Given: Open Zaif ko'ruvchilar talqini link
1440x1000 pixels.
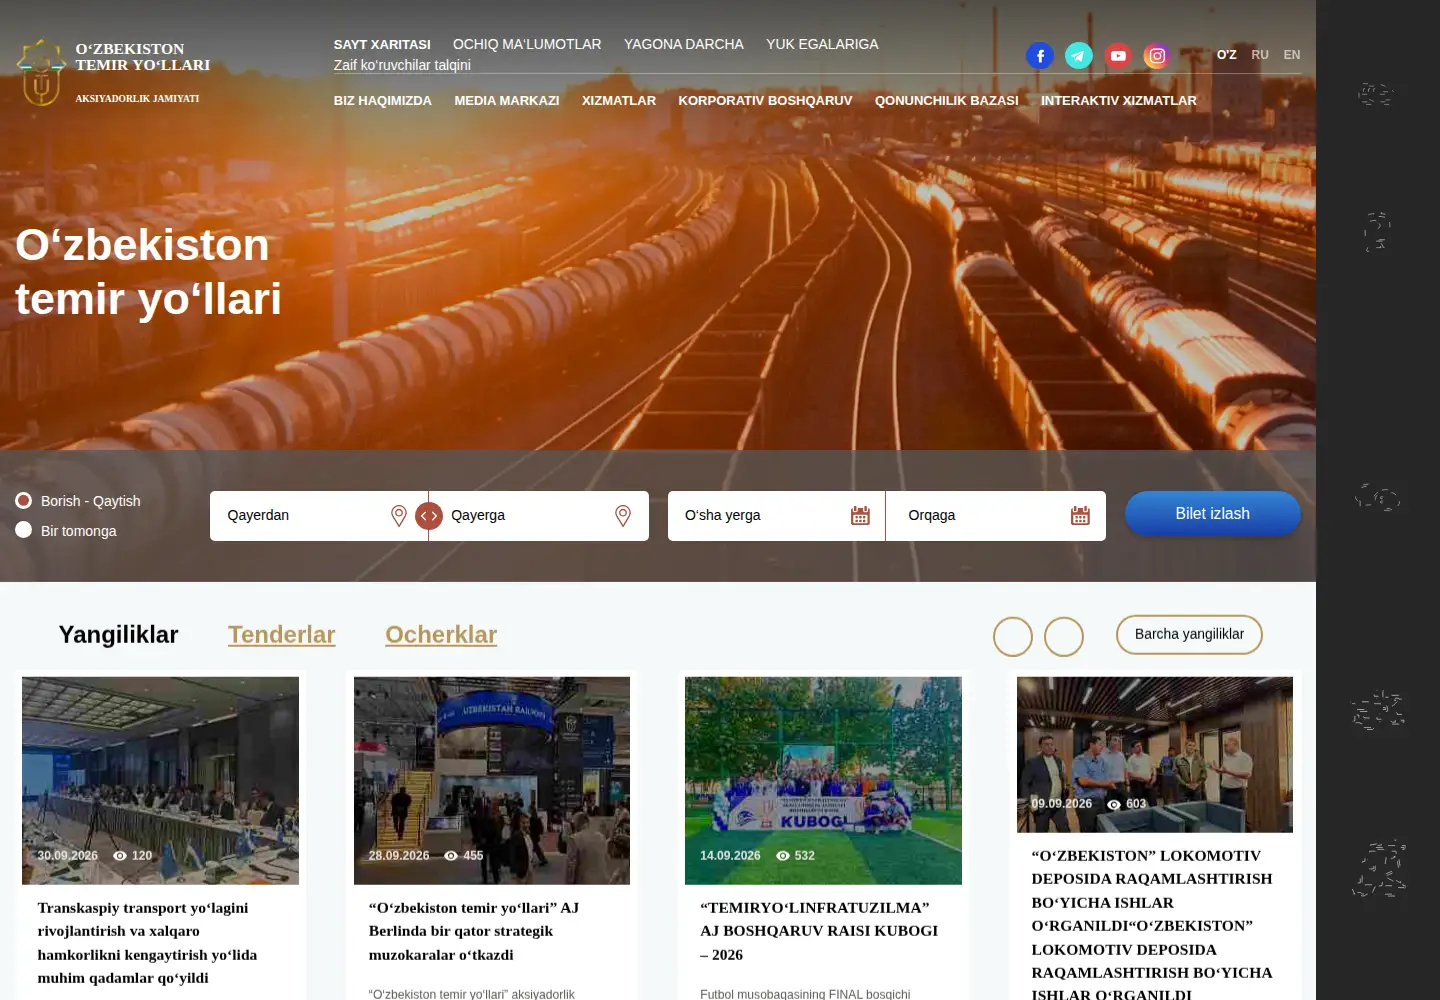Looking at the screenshot, I should pyautogui.click(x=402, y=65).
